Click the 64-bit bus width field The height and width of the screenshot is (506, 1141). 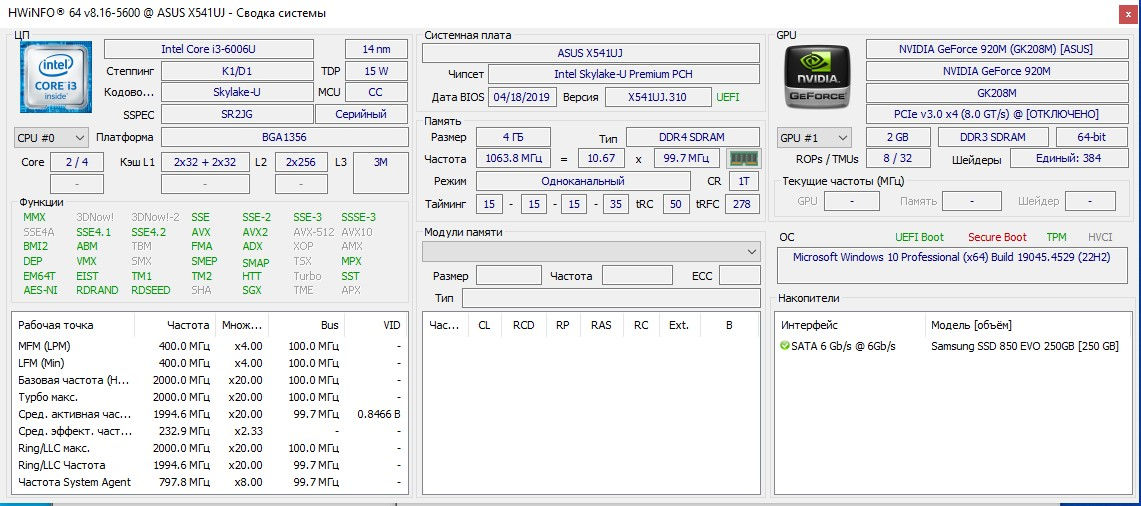(x=1092, y=137)
